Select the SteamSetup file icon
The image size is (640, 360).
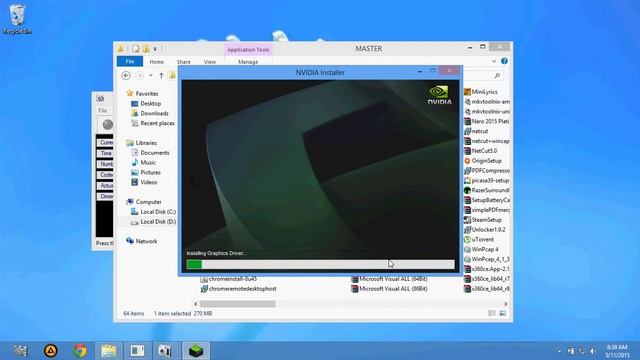467,220
